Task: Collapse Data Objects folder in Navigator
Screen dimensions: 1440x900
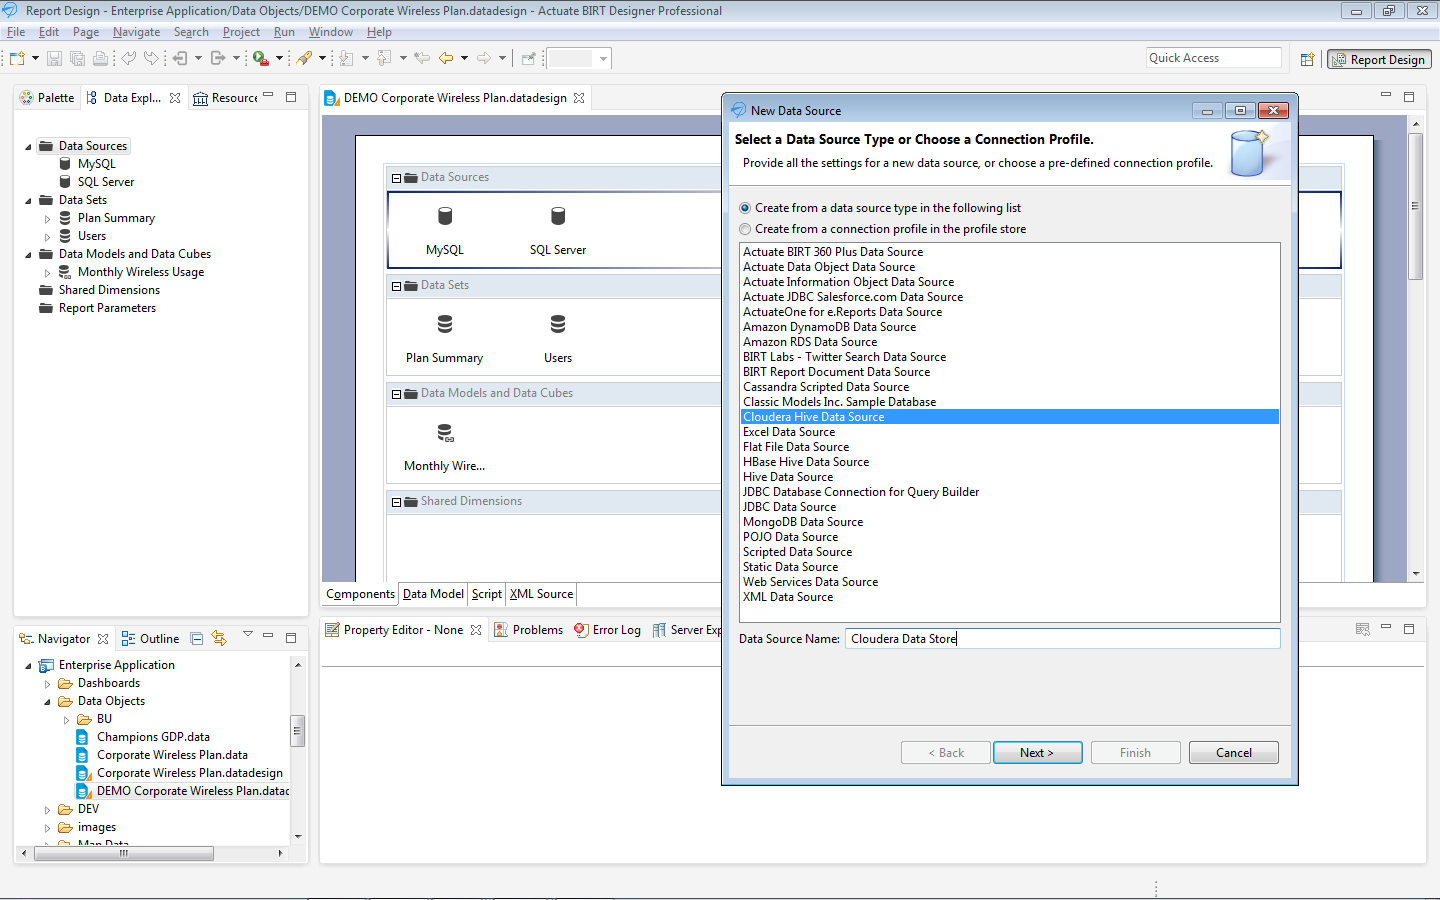Action: [47, 702]
